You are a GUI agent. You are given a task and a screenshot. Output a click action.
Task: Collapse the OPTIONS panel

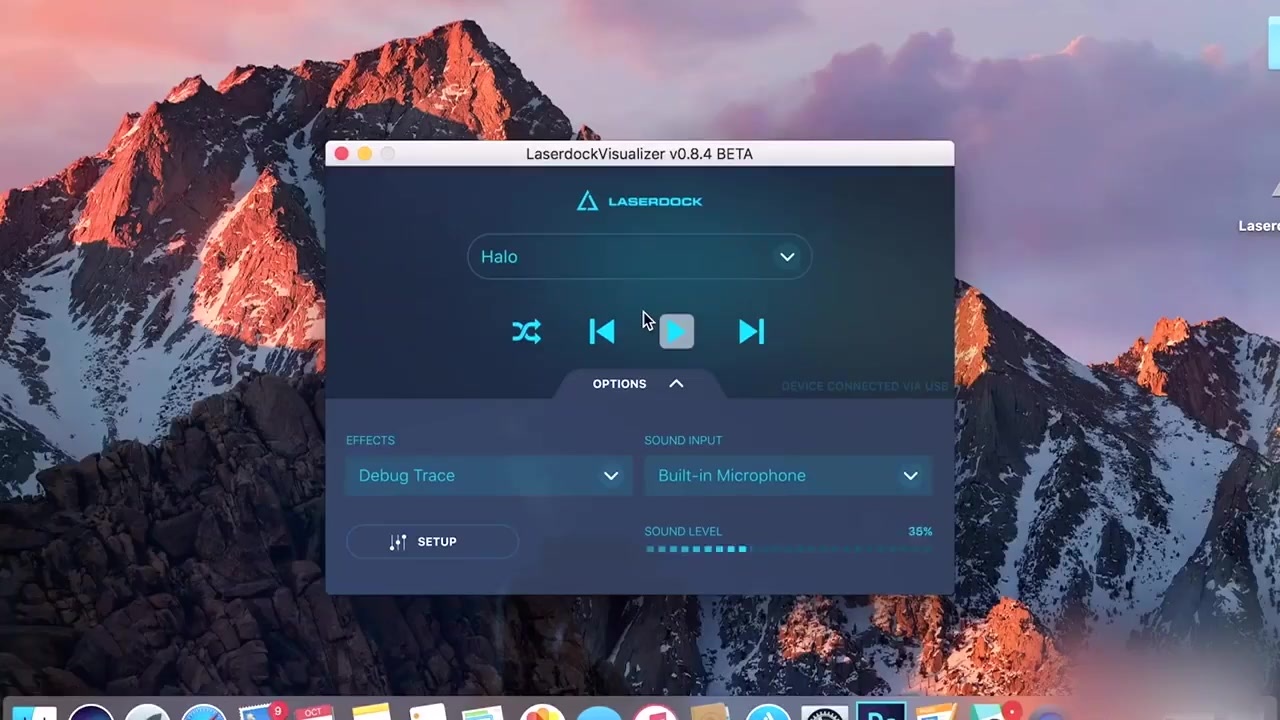[639, 384]
